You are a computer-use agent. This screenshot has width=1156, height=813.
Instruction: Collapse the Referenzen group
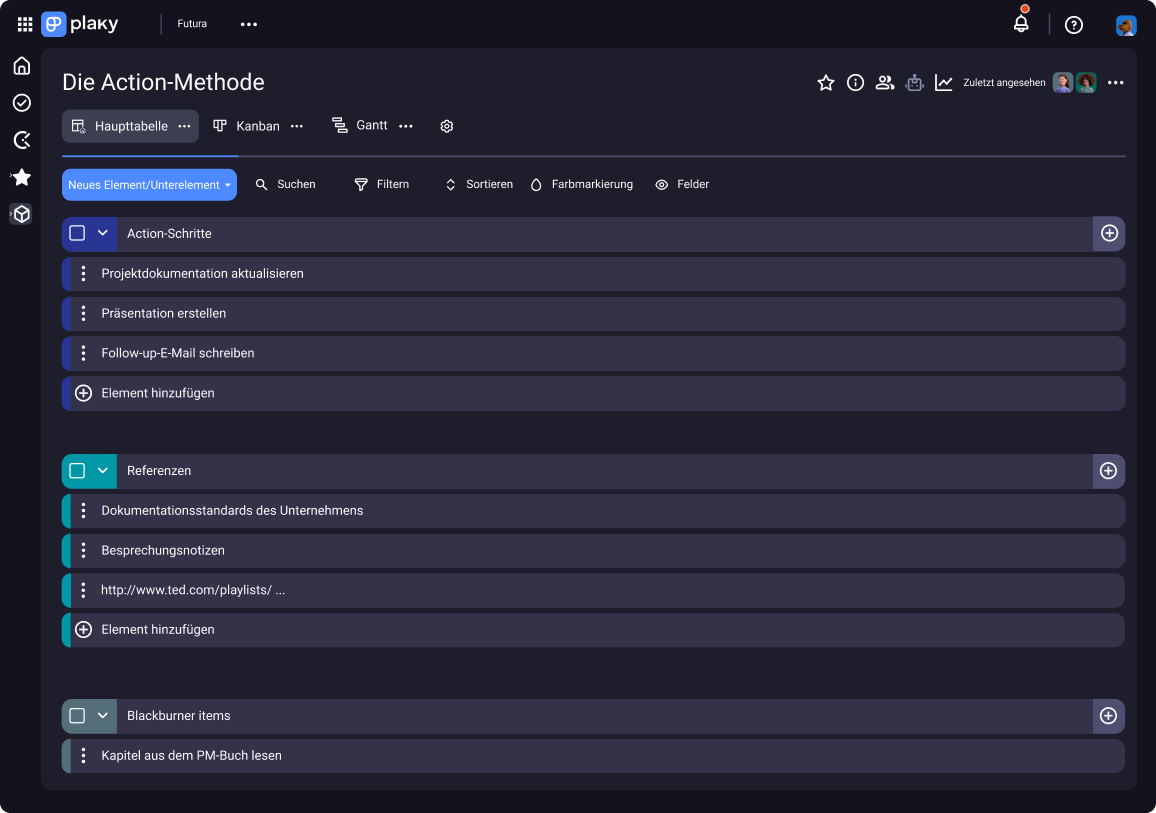[102, 470]
